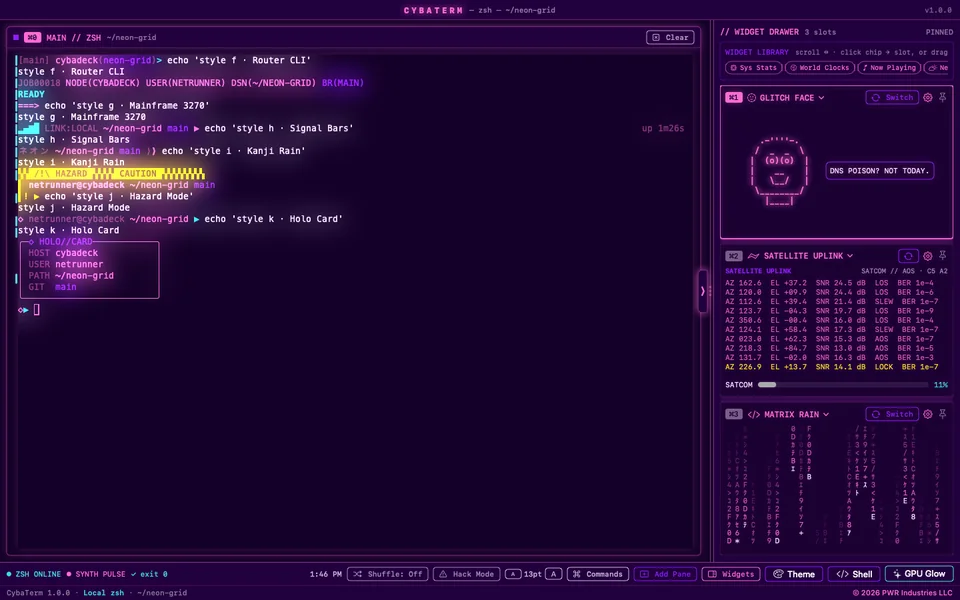Click the yellow HAZARD CAUTION banner line
Image resolution: width=960 pixels, height=600 pixels.
111,174
